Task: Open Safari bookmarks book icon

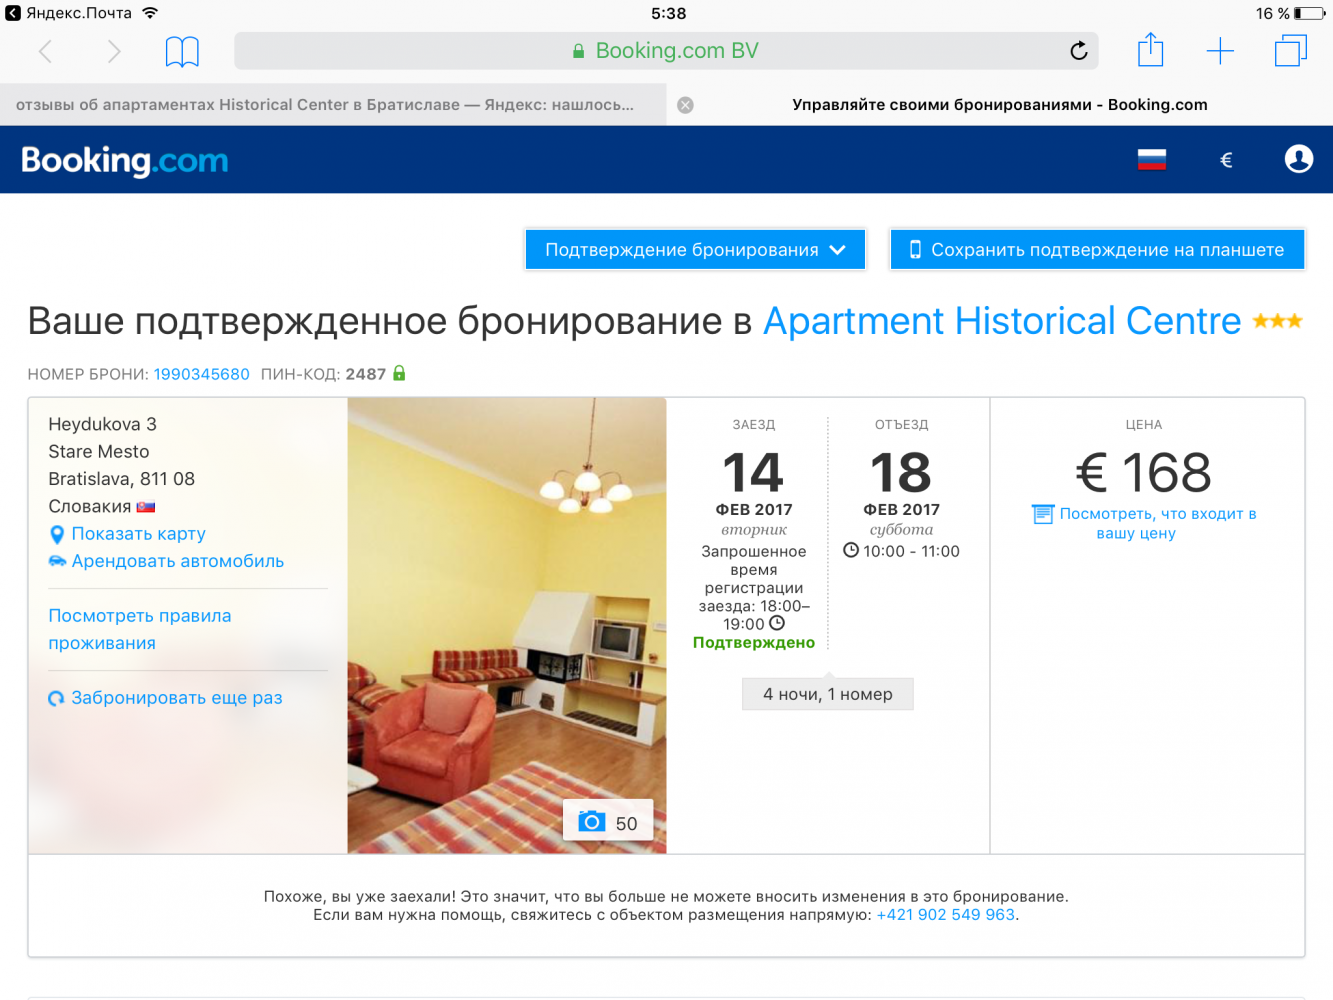Action: pos(182,51)
